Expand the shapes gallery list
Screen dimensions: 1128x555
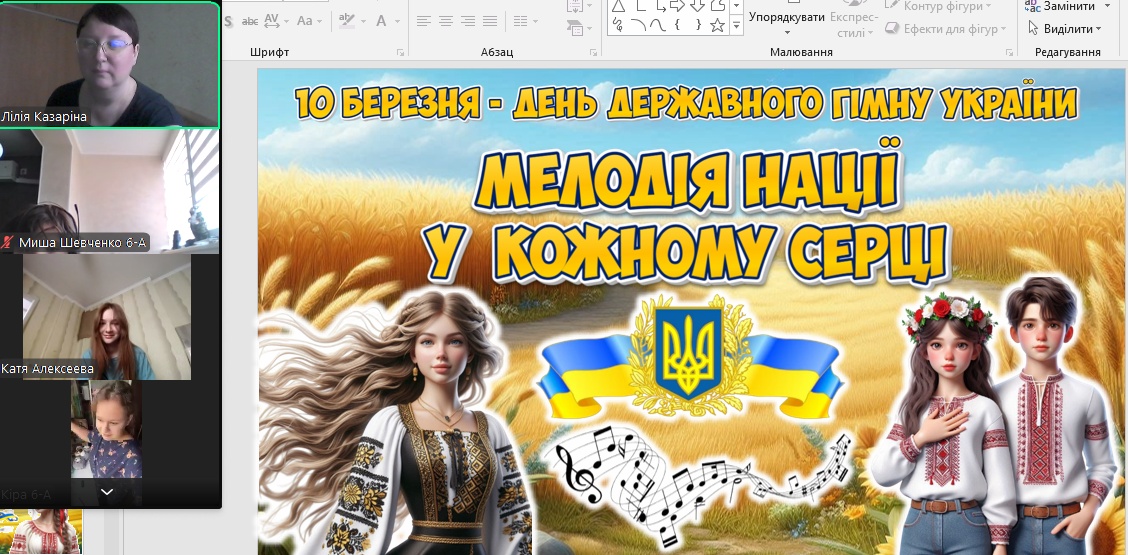pyautogui.click(x=736, y=28)
